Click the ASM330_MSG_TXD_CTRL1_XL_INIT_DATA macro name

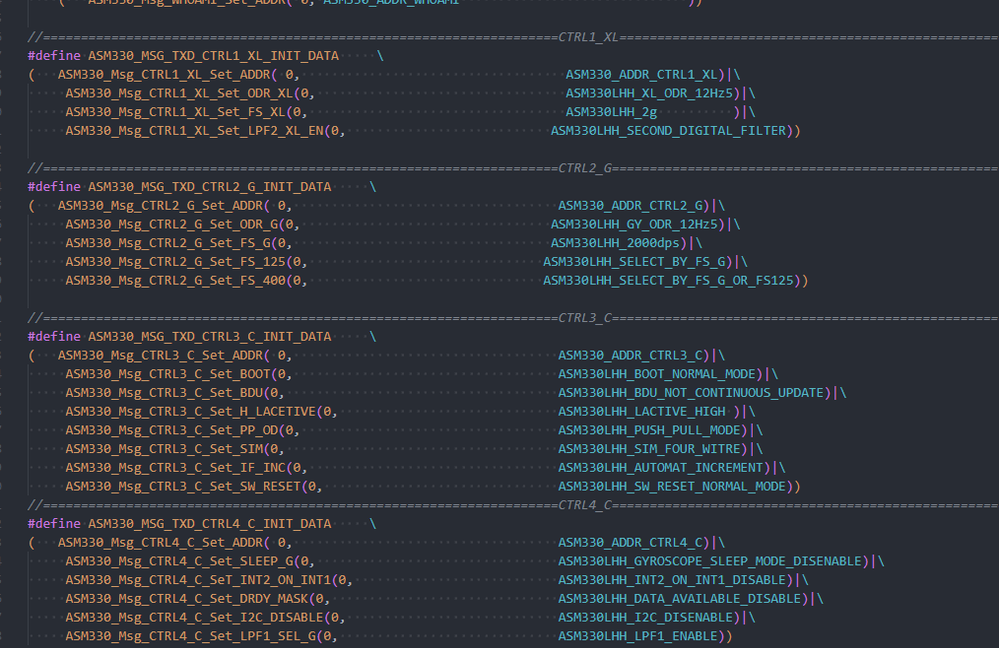coord(213,55)
